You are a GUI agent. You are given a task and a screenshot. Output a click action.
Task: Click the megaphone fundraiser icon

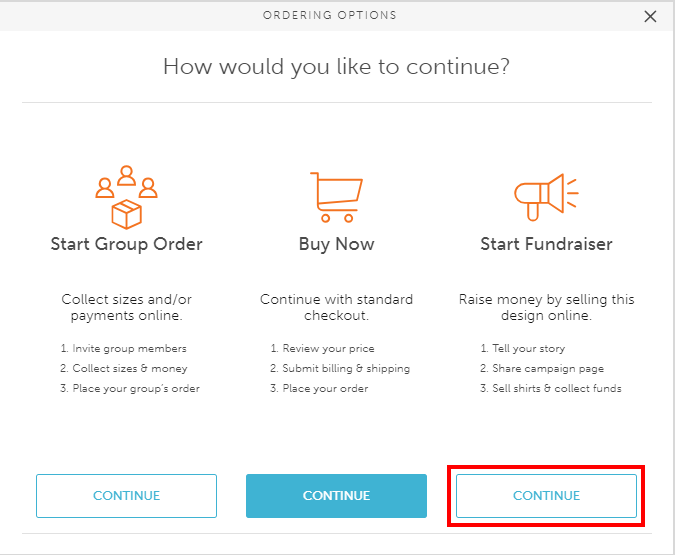[546, 194]
